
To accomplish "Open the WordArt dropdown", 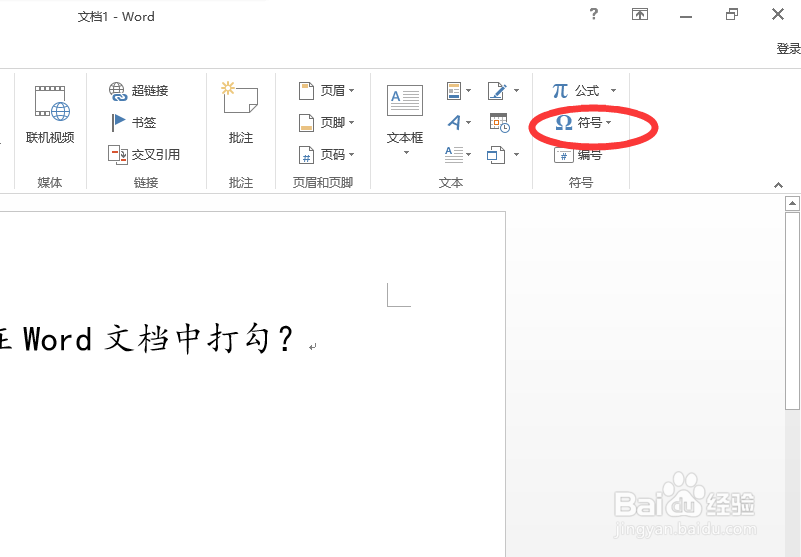I will click(x=458, y=123).
